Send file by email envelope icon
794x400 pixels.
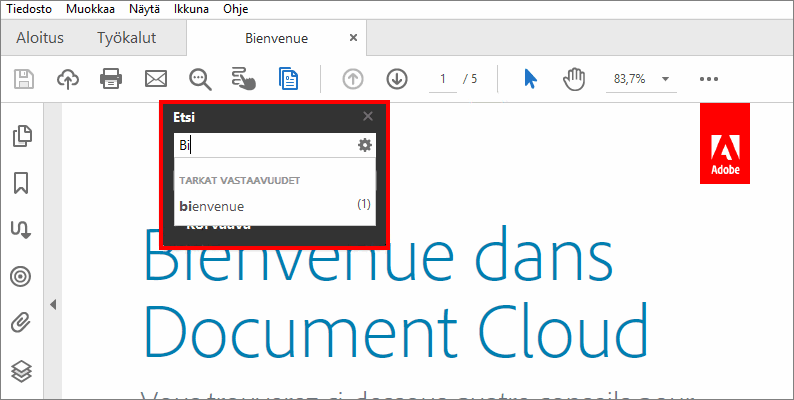pos(155,79)
